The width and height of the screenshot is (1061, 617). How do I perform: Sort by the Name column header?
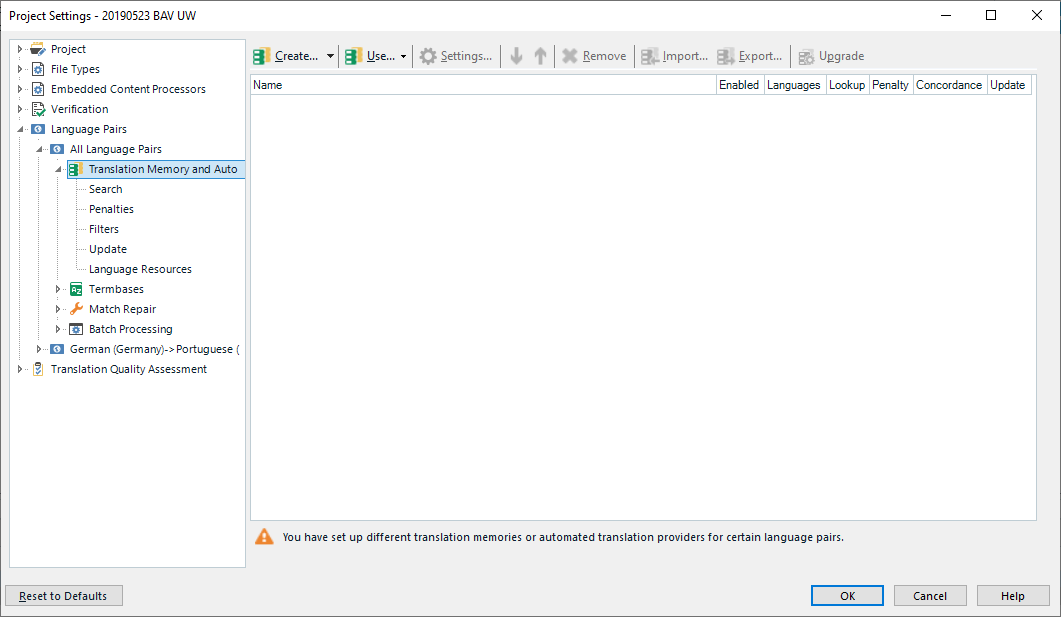[x=483, y=85]
